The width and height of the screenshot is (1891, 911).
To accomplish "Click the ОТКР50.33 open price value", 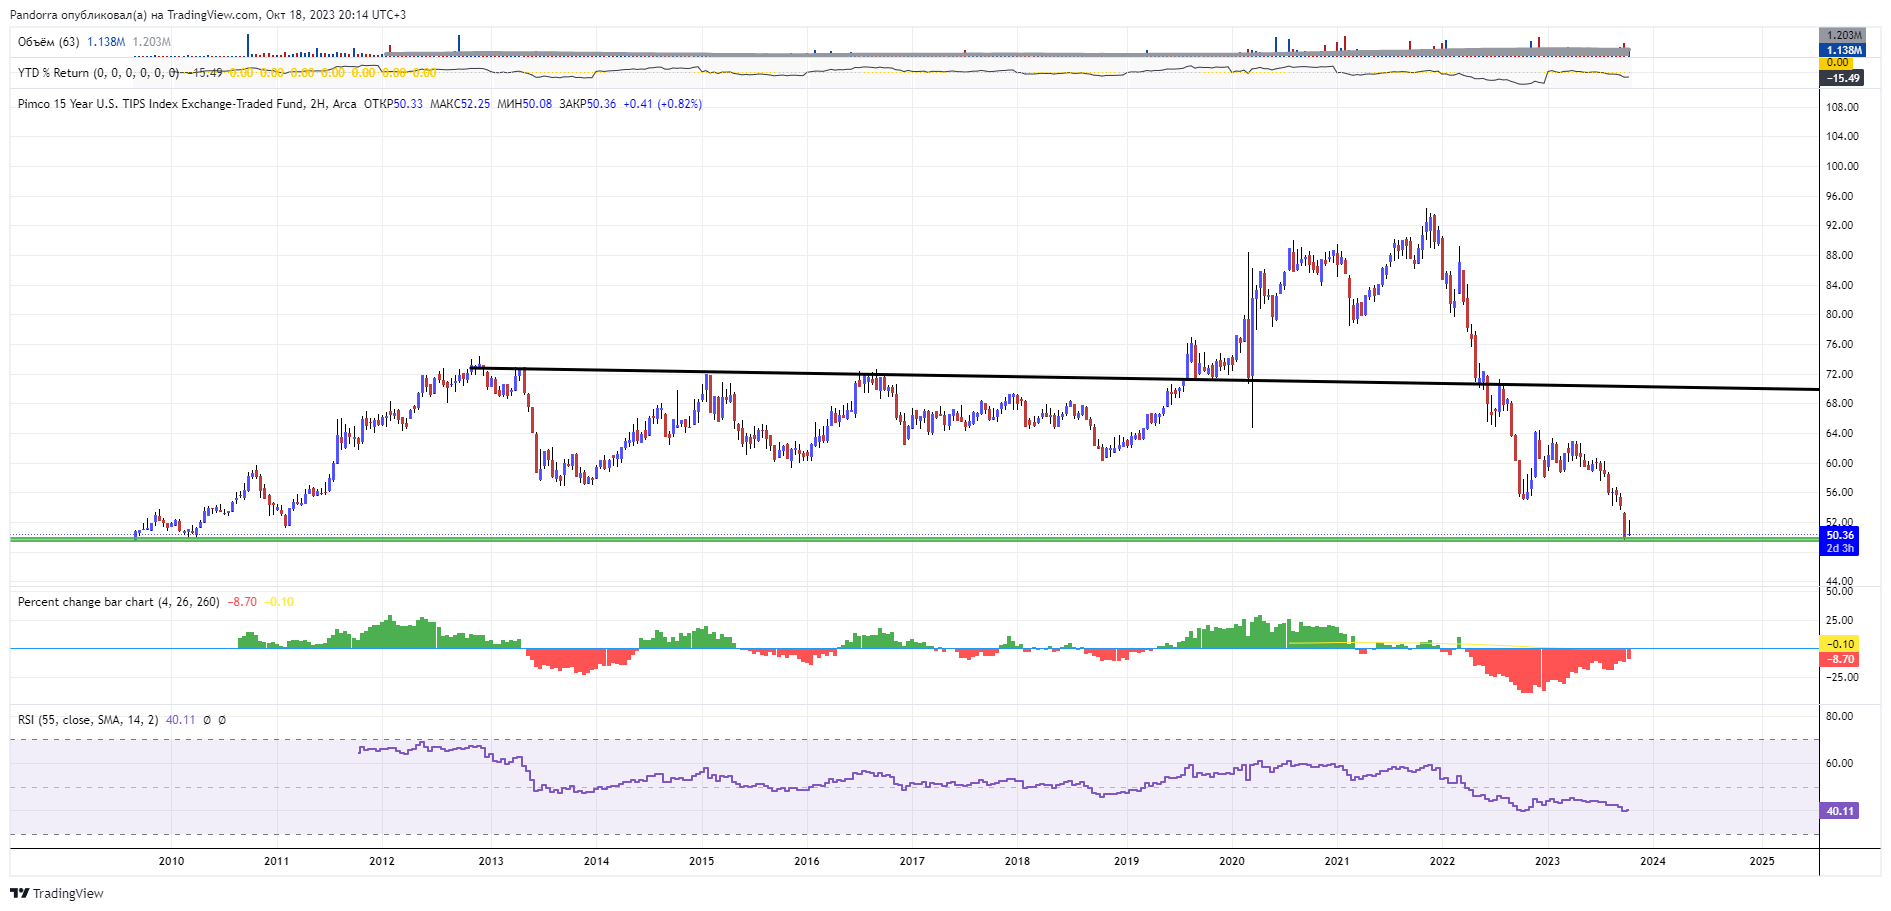I will click(x=393, y=104).
